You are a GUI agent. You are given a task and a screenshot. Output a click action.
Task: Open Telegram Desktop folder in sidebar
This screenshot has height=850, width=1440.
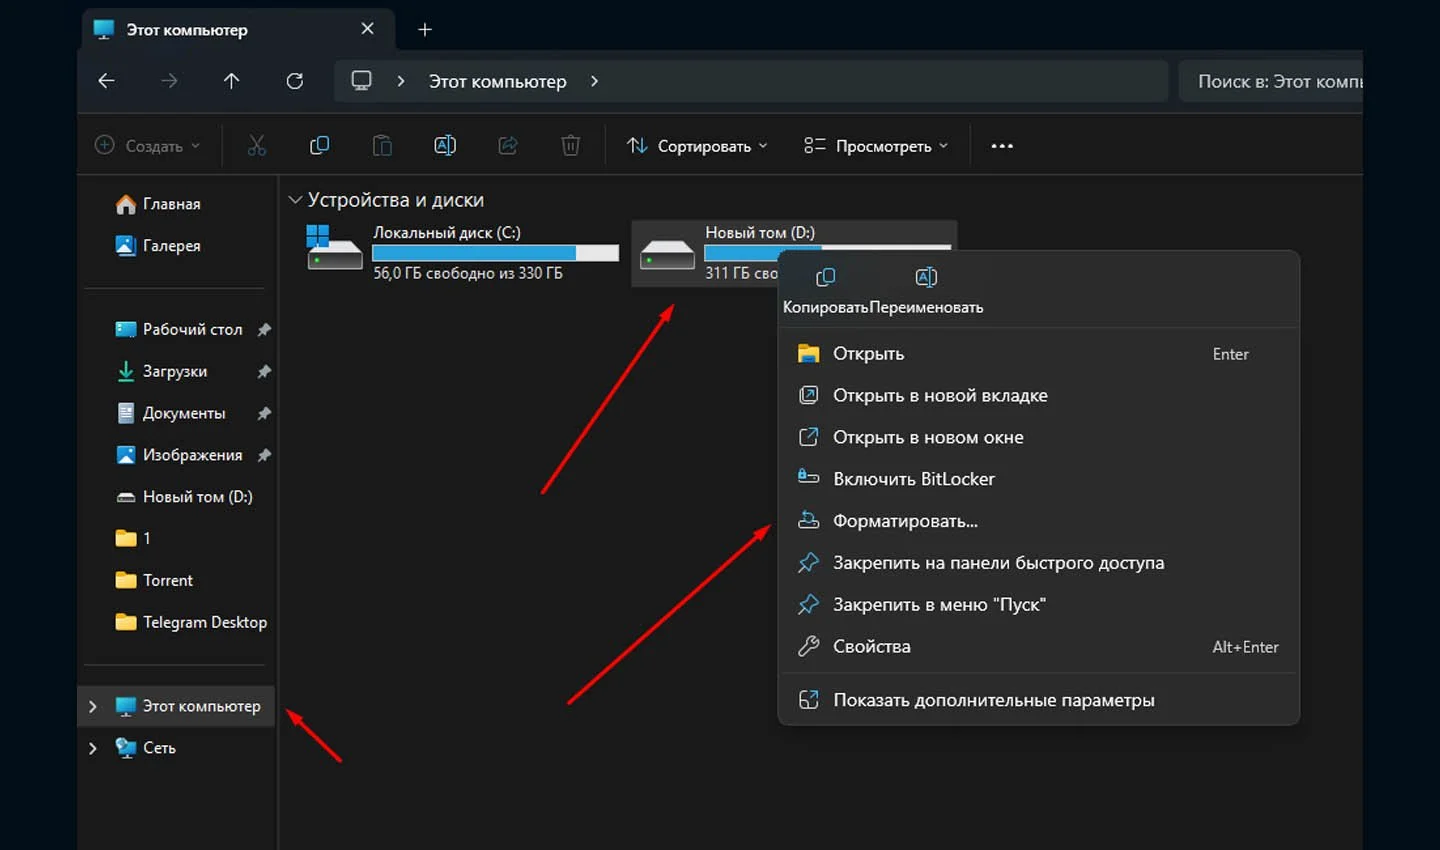pos(191,622)
